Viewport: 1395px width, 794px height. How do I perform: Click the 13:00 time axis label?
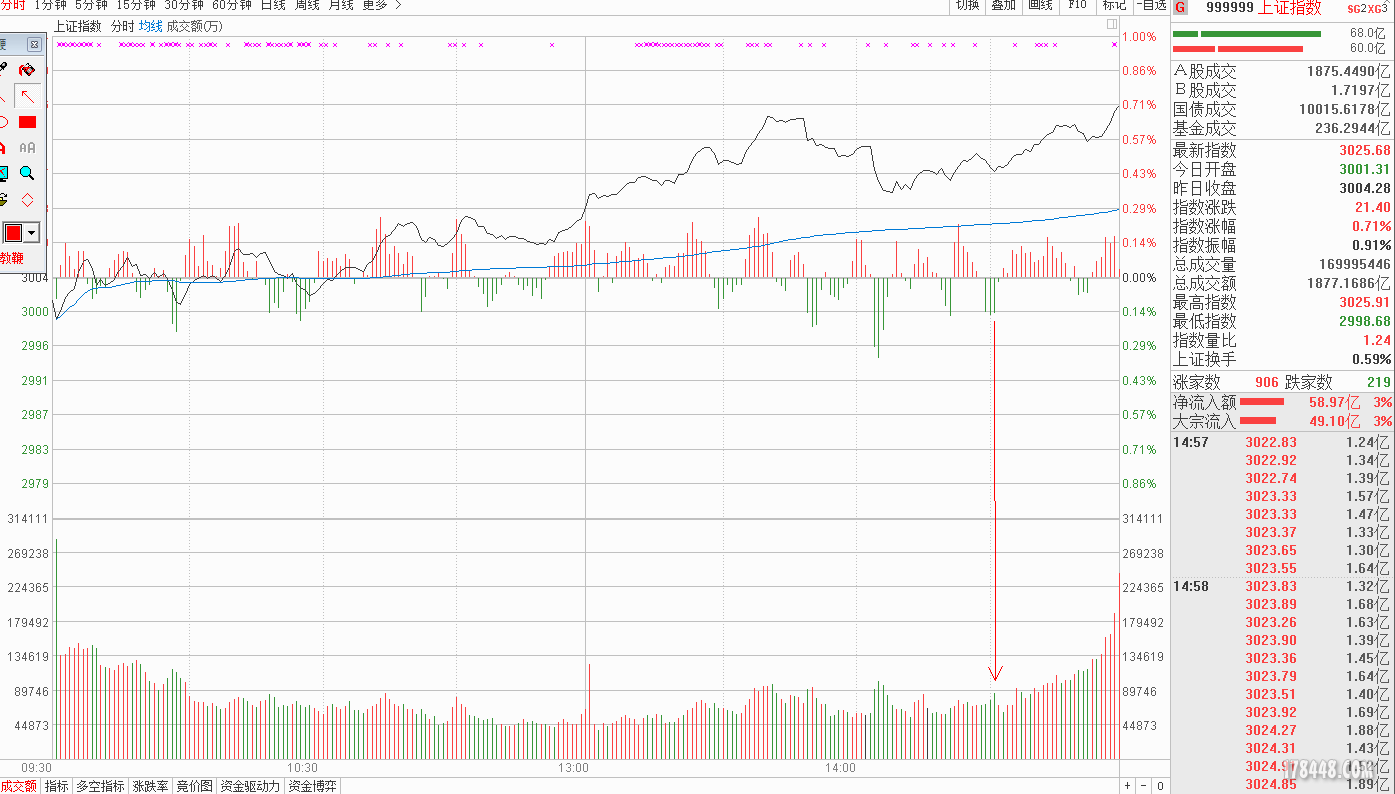pos(574,768)
